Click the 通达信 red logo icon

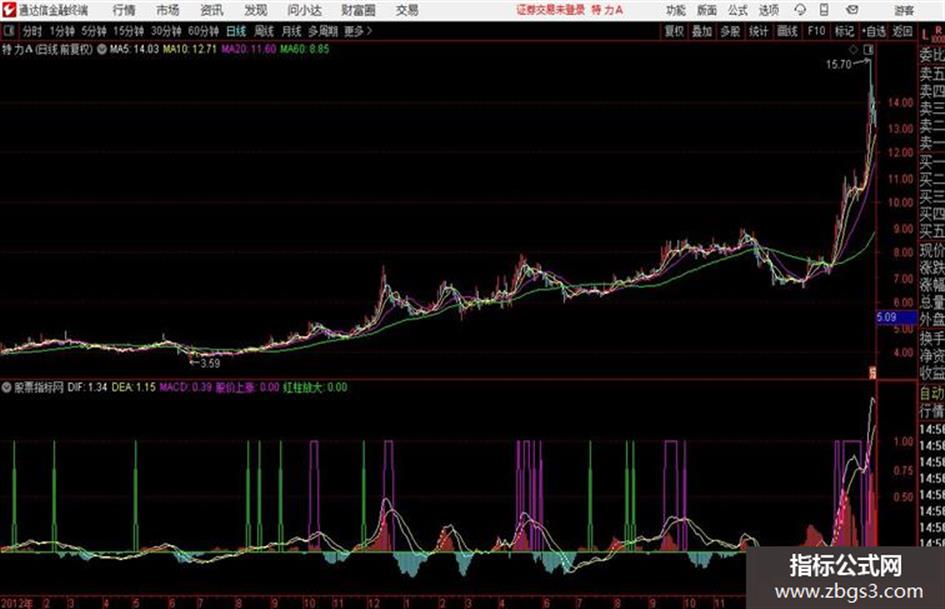coord(9,10)
